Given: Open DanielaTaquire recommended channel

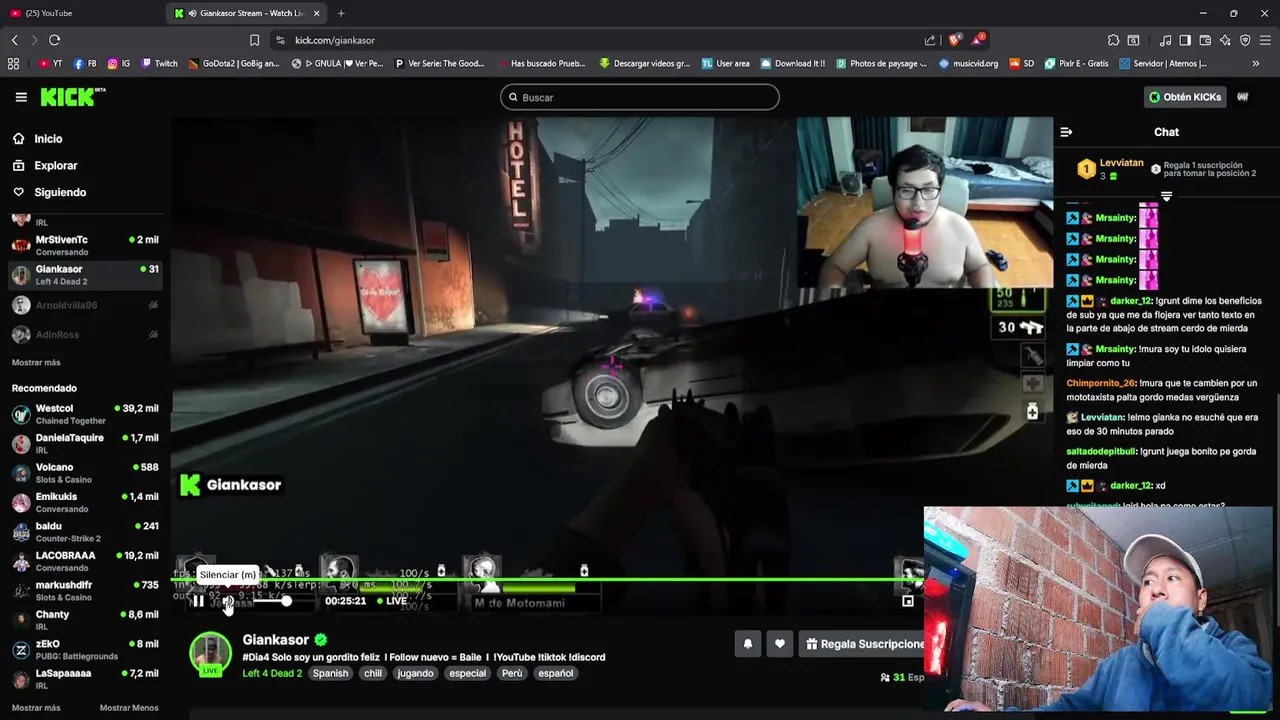Looking at the screenshot, I should (85, 443).
